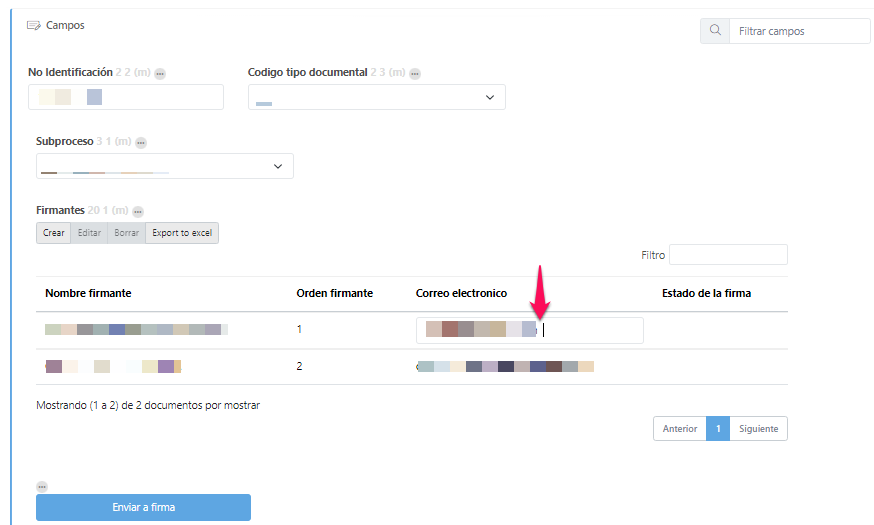Go to Siguiente page
The height and width of the screenshot is (525, 874).
(758, 429)
